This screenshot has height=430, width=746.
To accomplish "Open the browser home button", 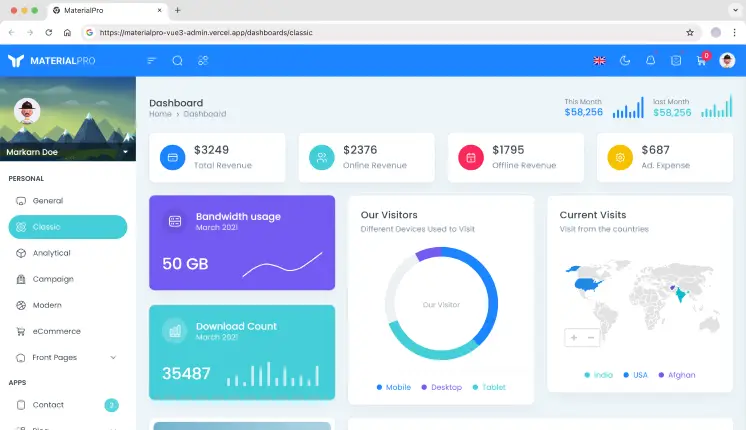I will [x=67, y=32].
